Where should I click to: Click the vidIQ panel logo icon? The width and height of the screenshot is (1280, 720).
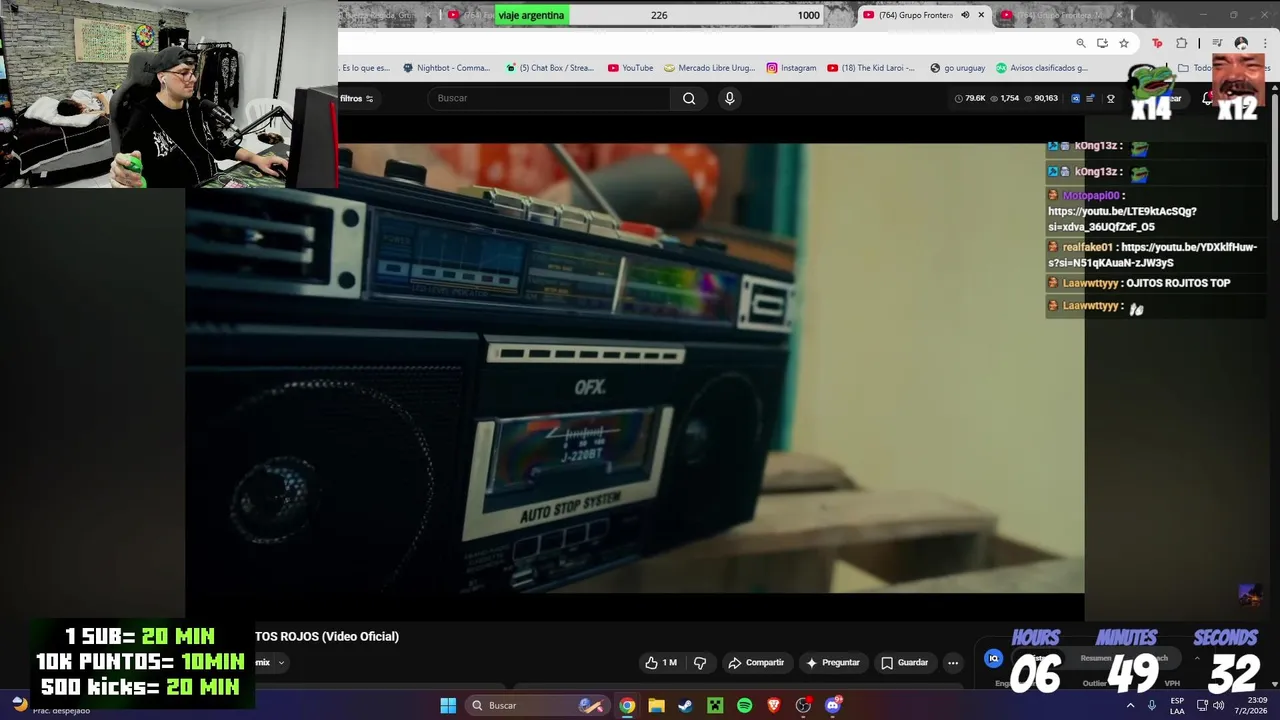(993, 658)
